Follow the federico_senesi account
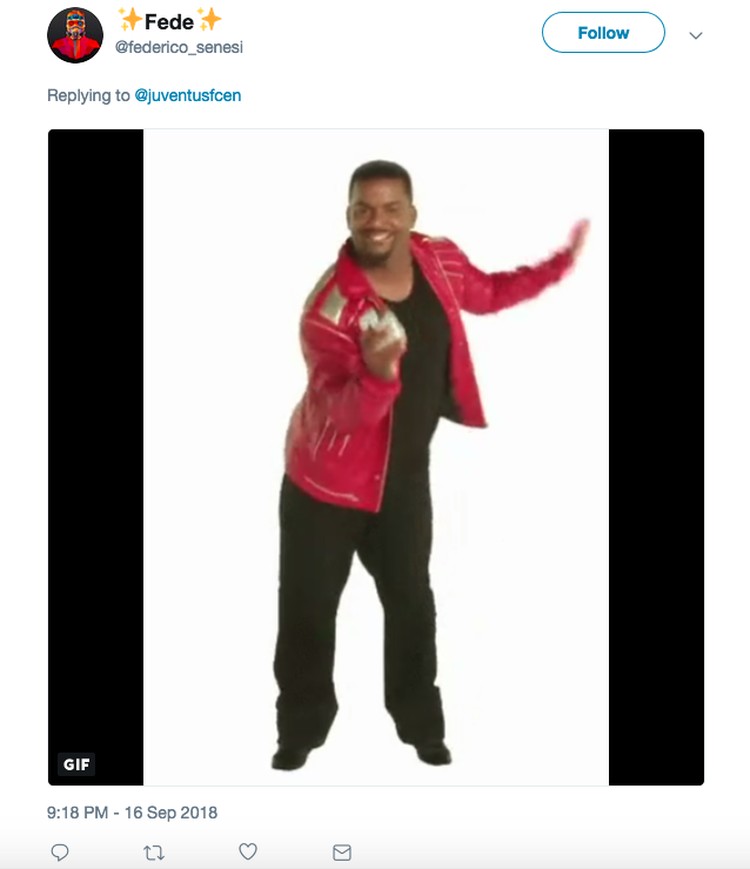 603,33
